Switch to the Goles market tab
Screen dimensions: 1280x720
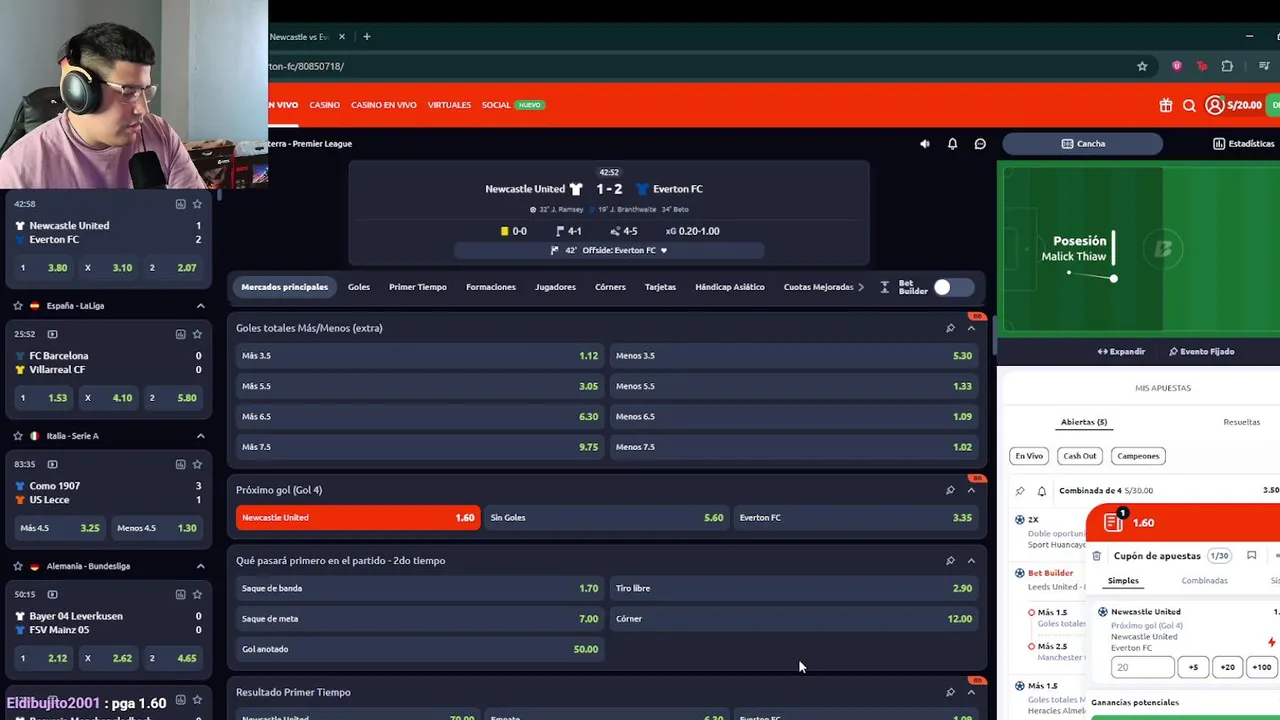359,287
